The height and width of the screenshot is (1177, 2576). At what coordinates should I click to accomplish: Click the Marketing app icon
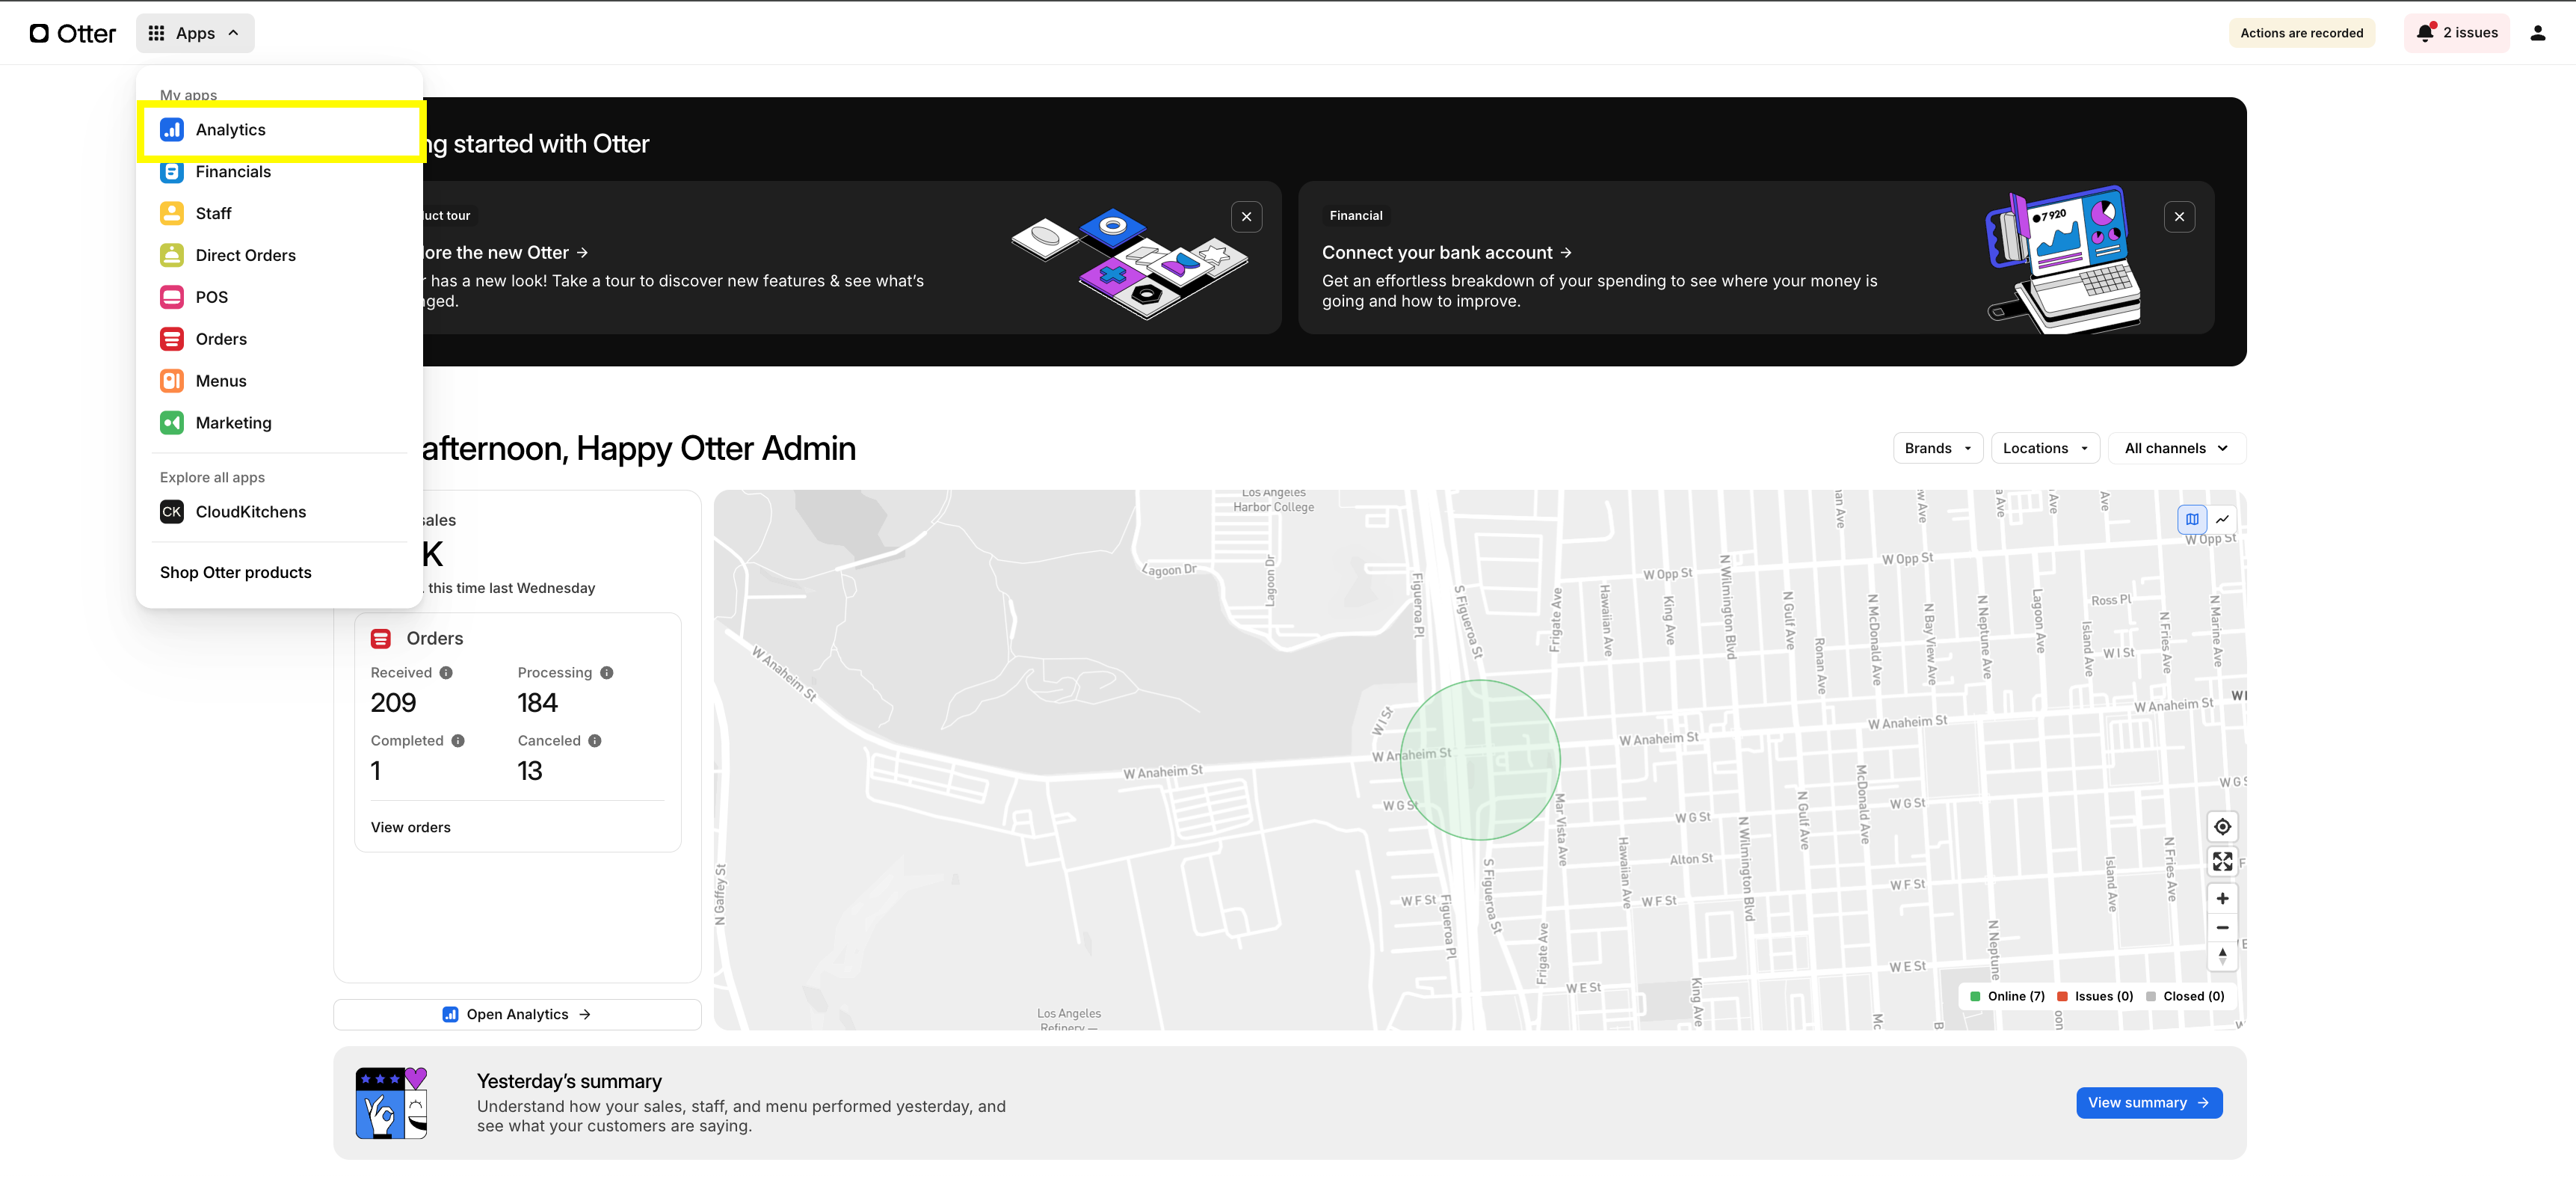[172, 423]
